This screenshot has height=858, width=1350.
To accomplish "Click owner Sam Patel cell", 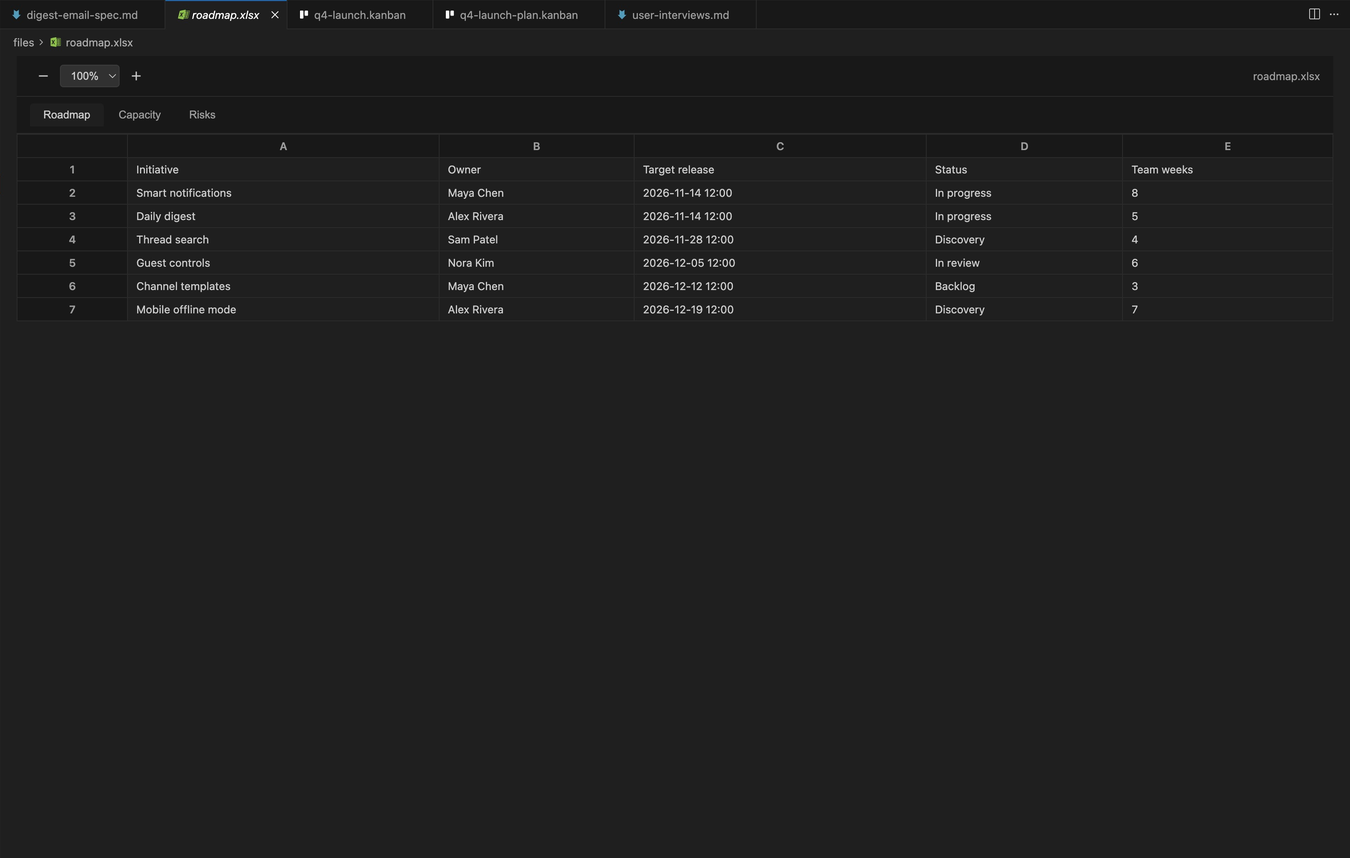I will click(x=536, y=240).
